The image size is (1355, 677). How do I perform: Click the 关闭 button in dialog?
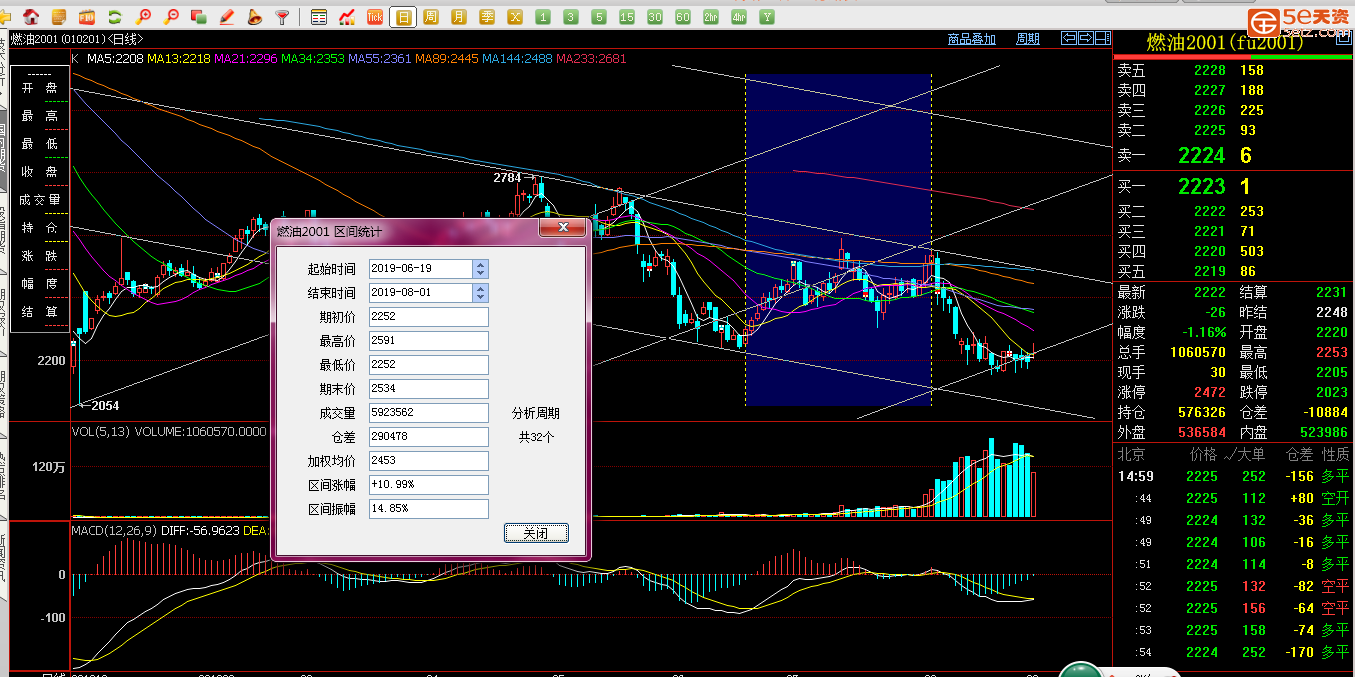pos(536,533)
